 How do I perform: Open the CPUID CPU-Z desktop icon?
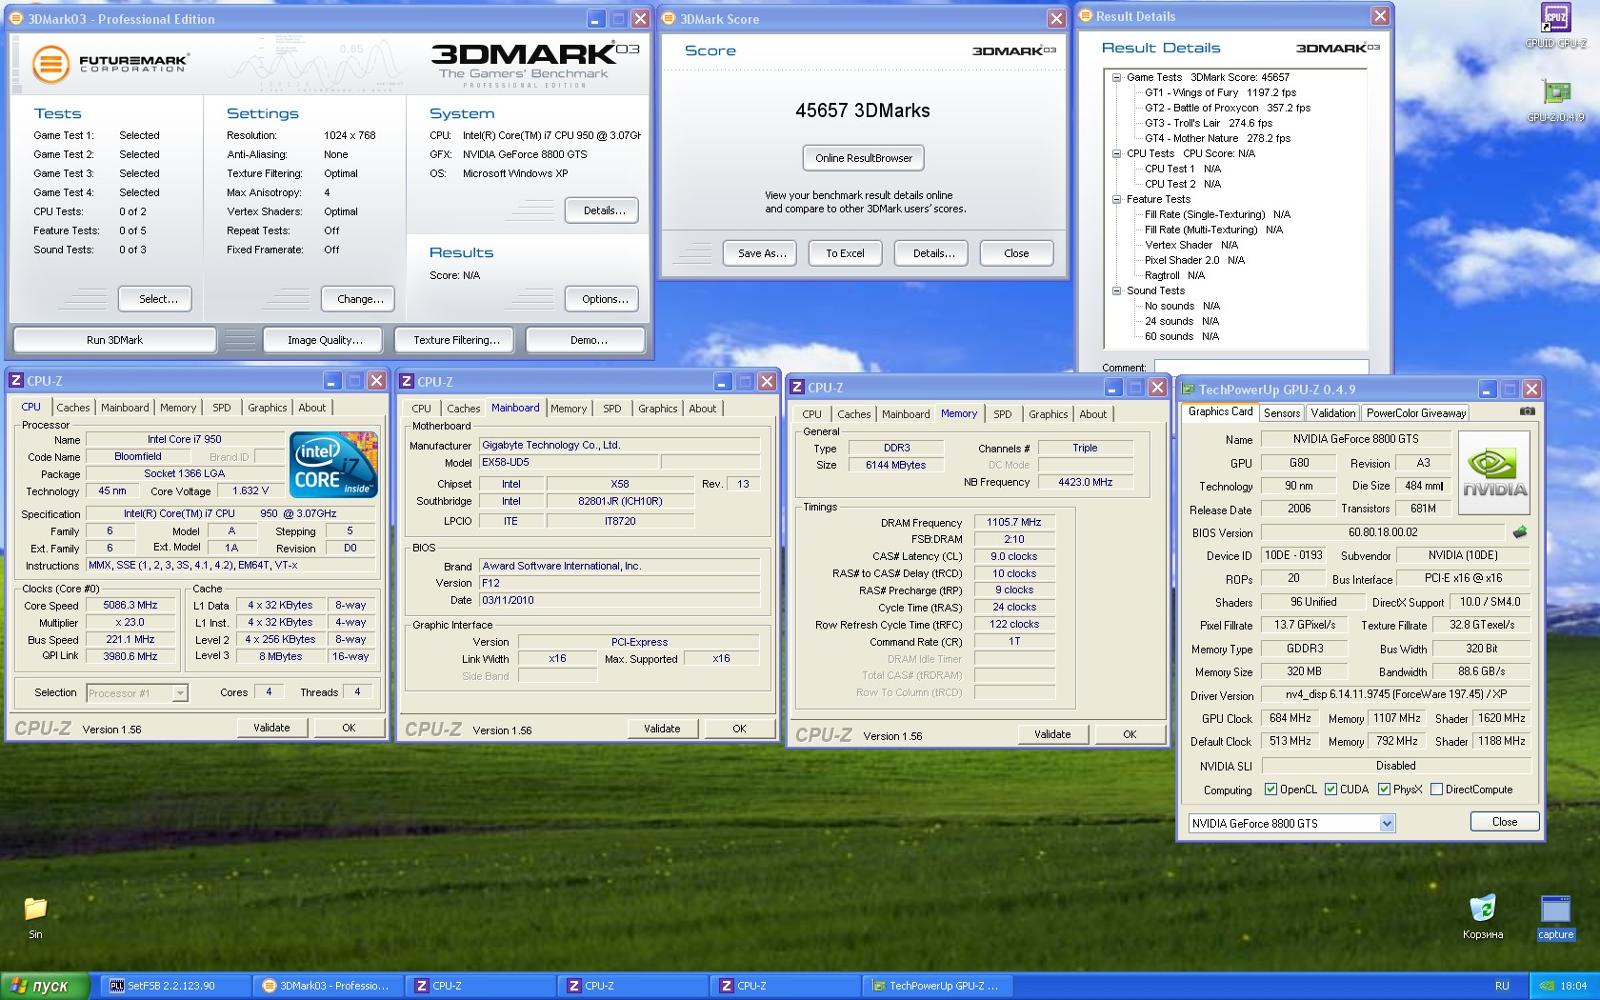pos(1555,25)
